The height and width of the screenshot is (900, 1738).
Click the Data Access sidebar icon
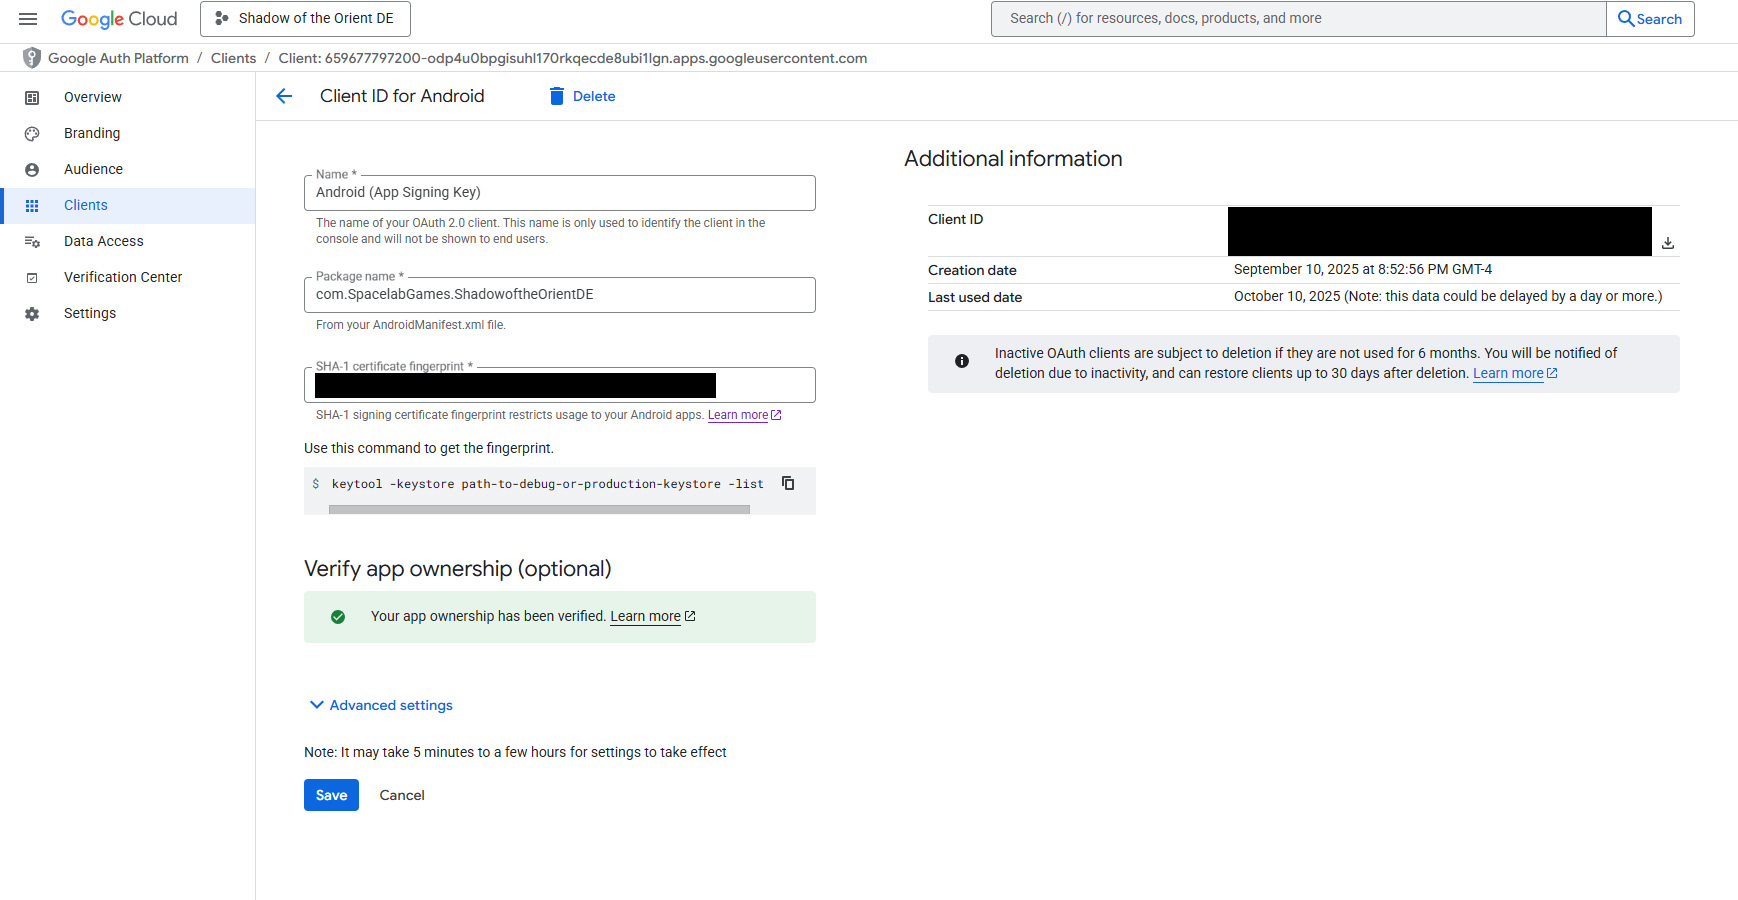[x=32, y=242]
